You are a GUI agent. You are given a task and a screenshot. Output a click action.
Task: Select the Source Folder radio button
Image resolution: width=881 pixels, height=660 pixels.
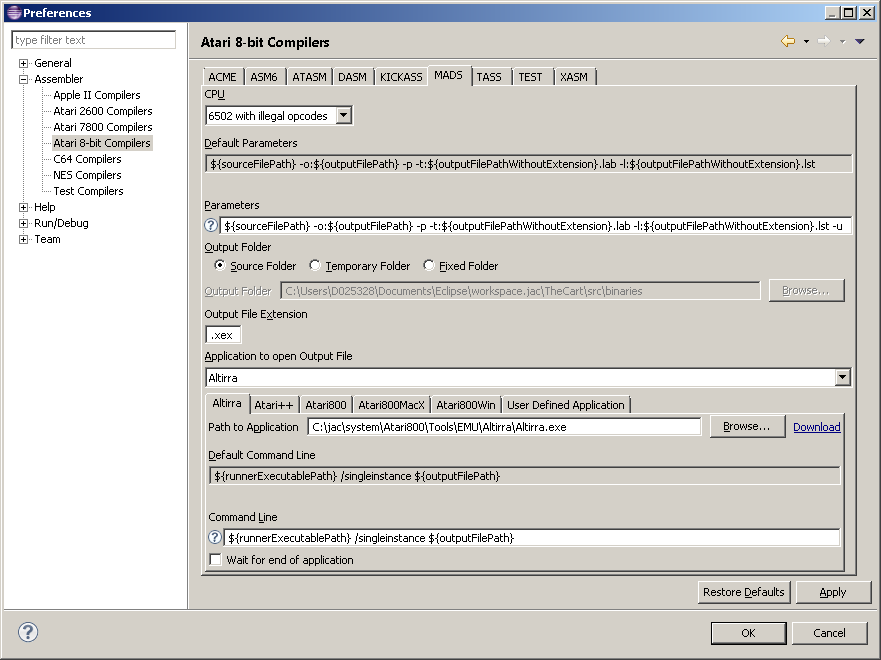pos(220,265)
